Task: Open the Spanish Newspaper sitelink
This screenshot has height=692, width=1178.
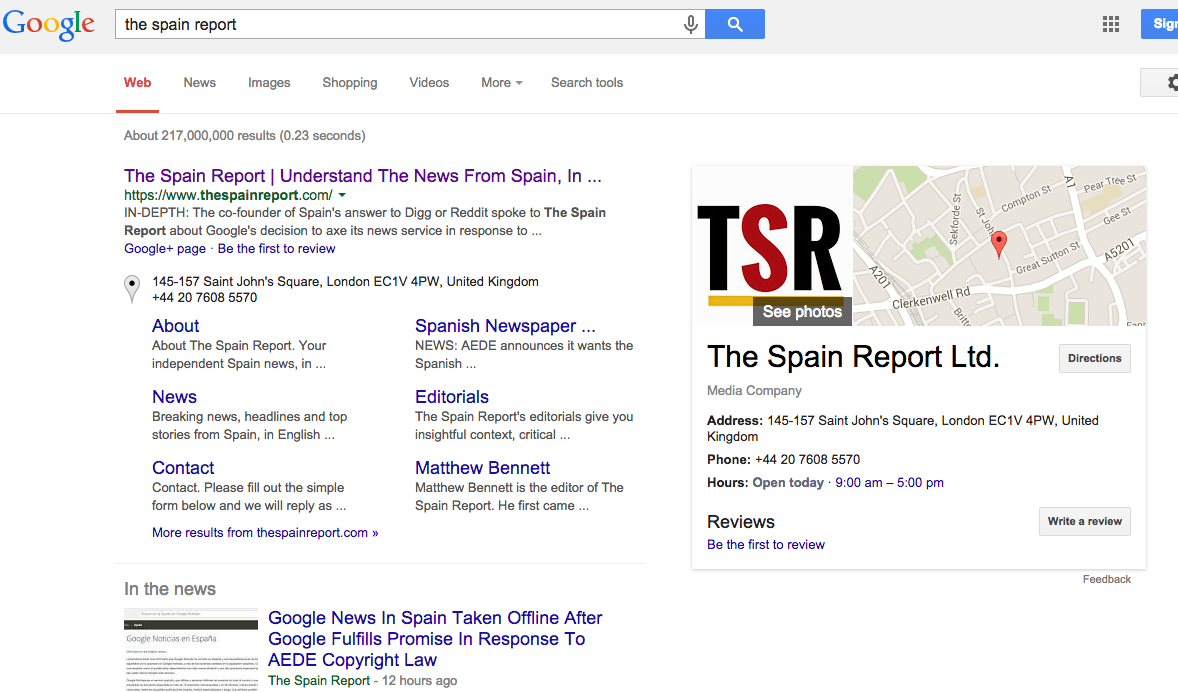Action: point(505,326)
